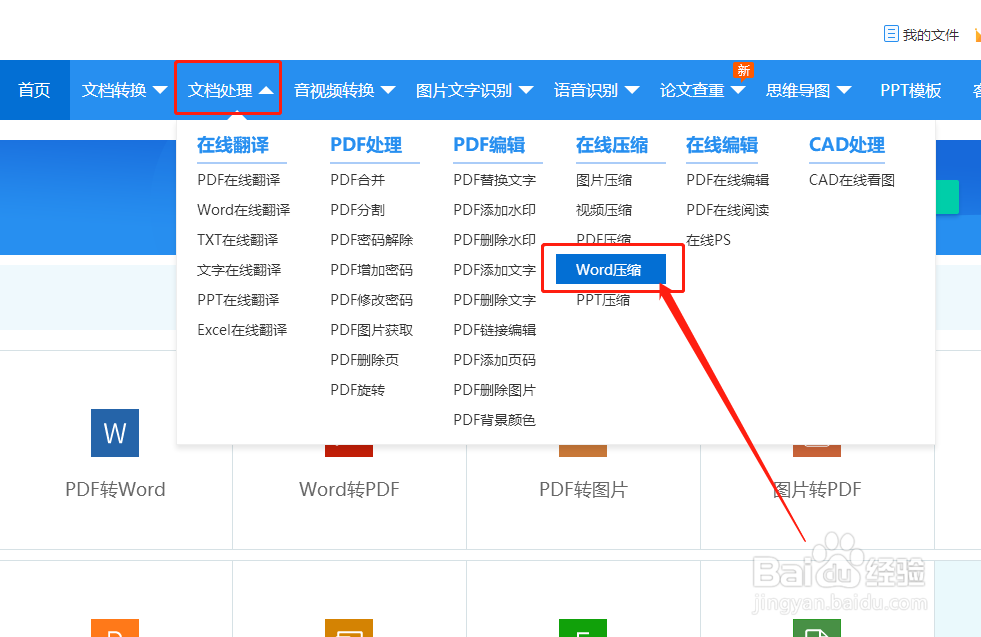This screenshot has height=637, width=981.
Task: Expand the 文档转换 dropdown
Action: point(122,89)
